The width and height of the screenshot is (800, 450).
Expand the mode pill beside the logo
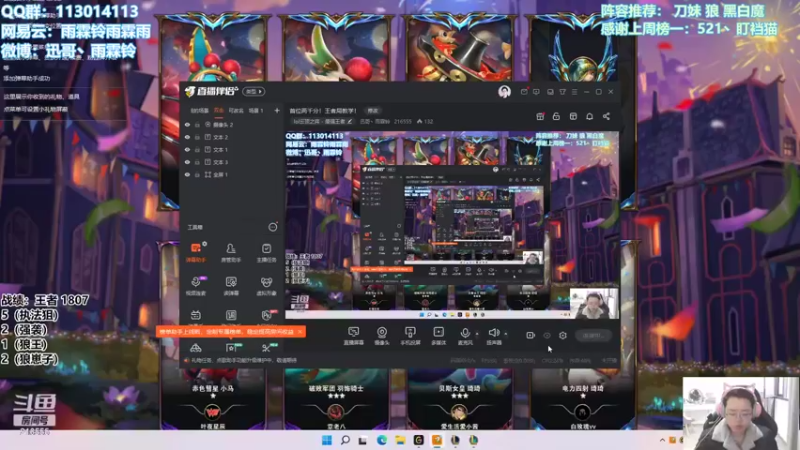coord(254,91)
